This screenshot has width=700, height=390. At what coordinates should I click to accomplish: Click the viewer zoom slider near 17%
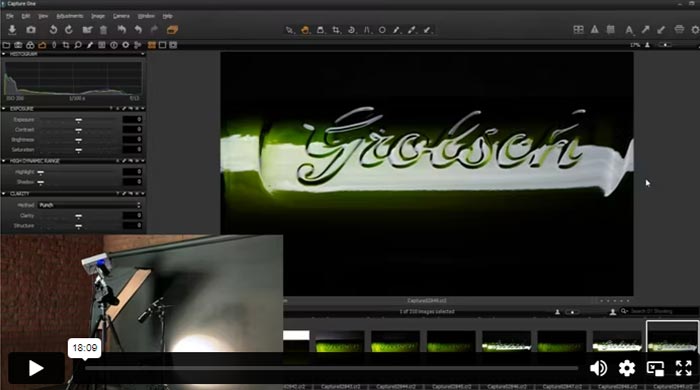click(665, 45)
